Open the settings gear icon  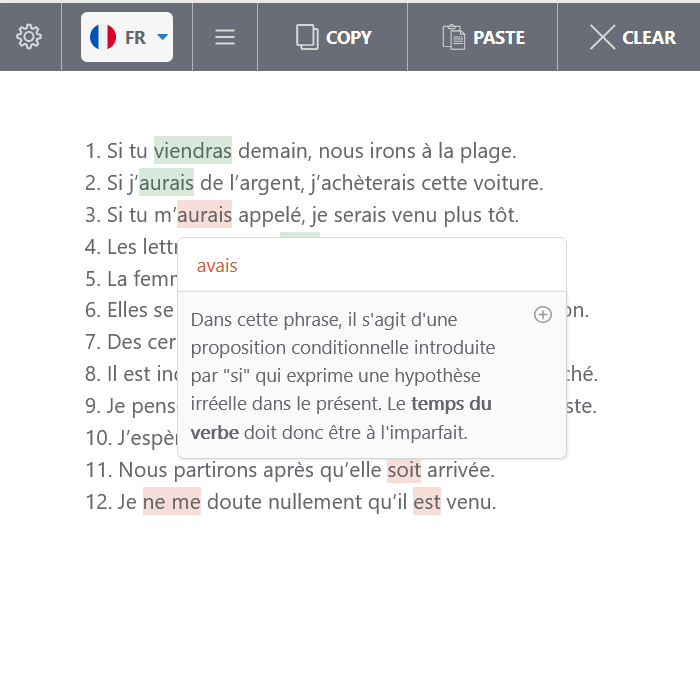click(29, 37)
